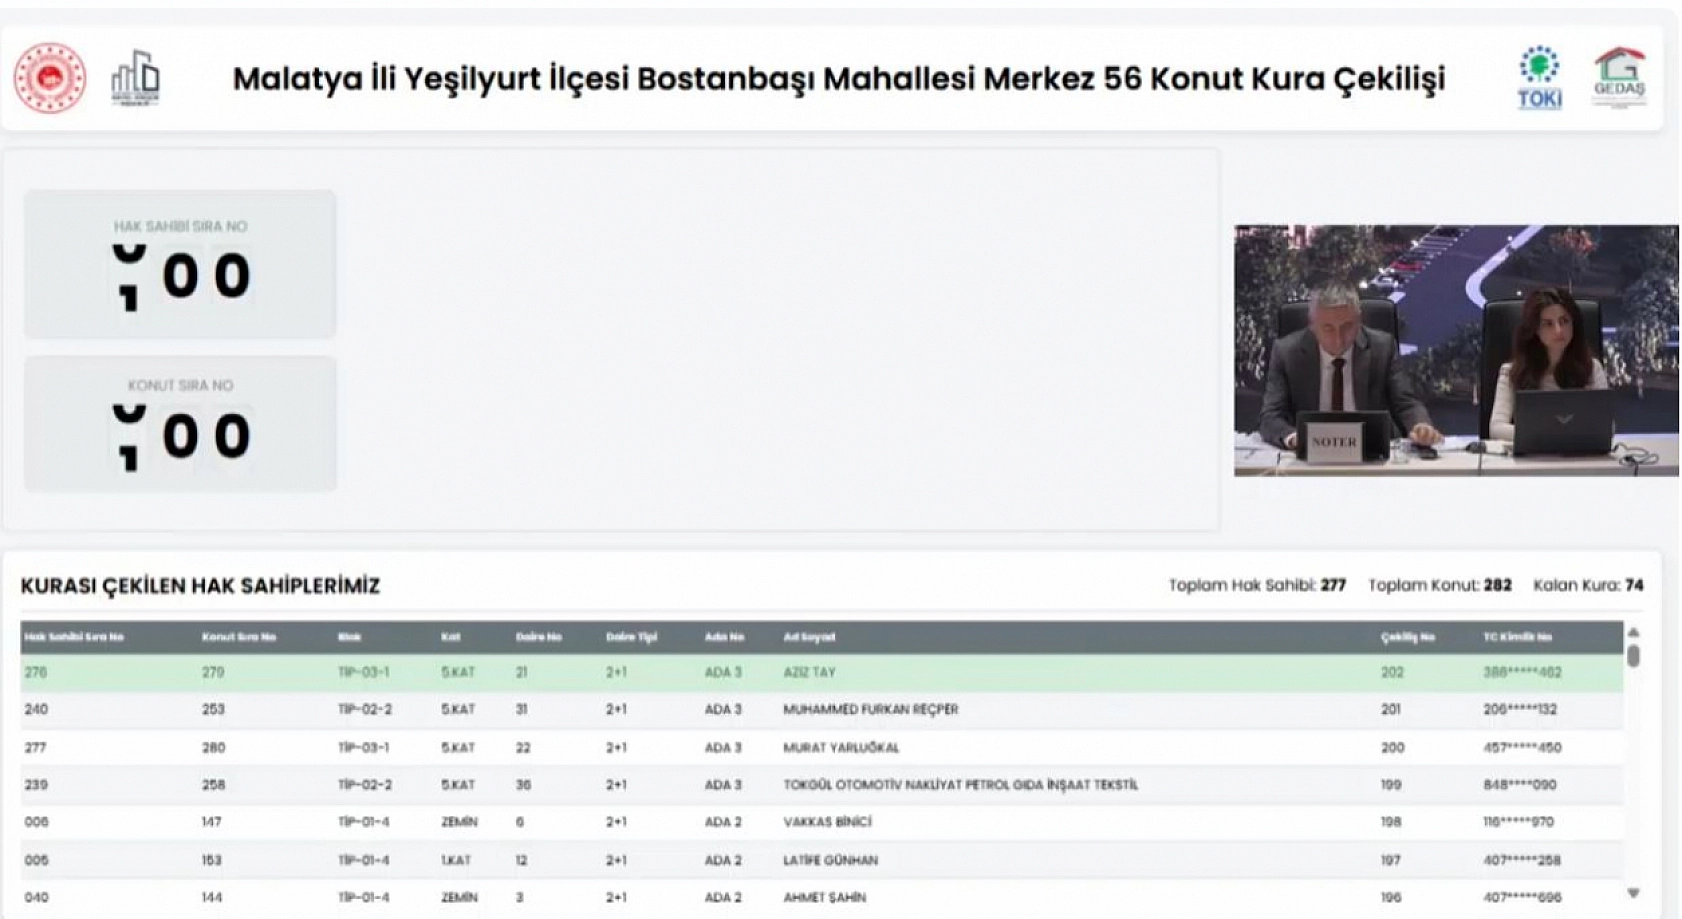Click the ministry buildings logo icon

(135, 78)
